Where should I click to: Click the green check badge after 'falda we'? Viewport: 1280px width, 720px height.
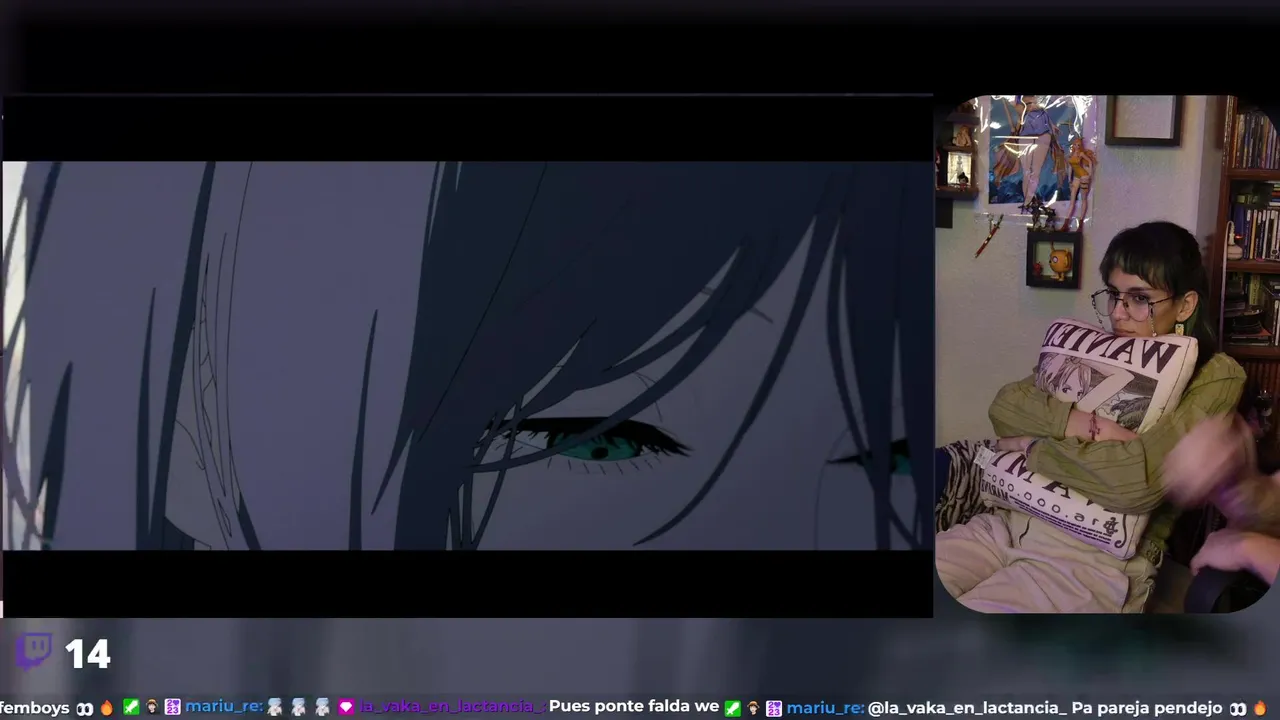733,707
